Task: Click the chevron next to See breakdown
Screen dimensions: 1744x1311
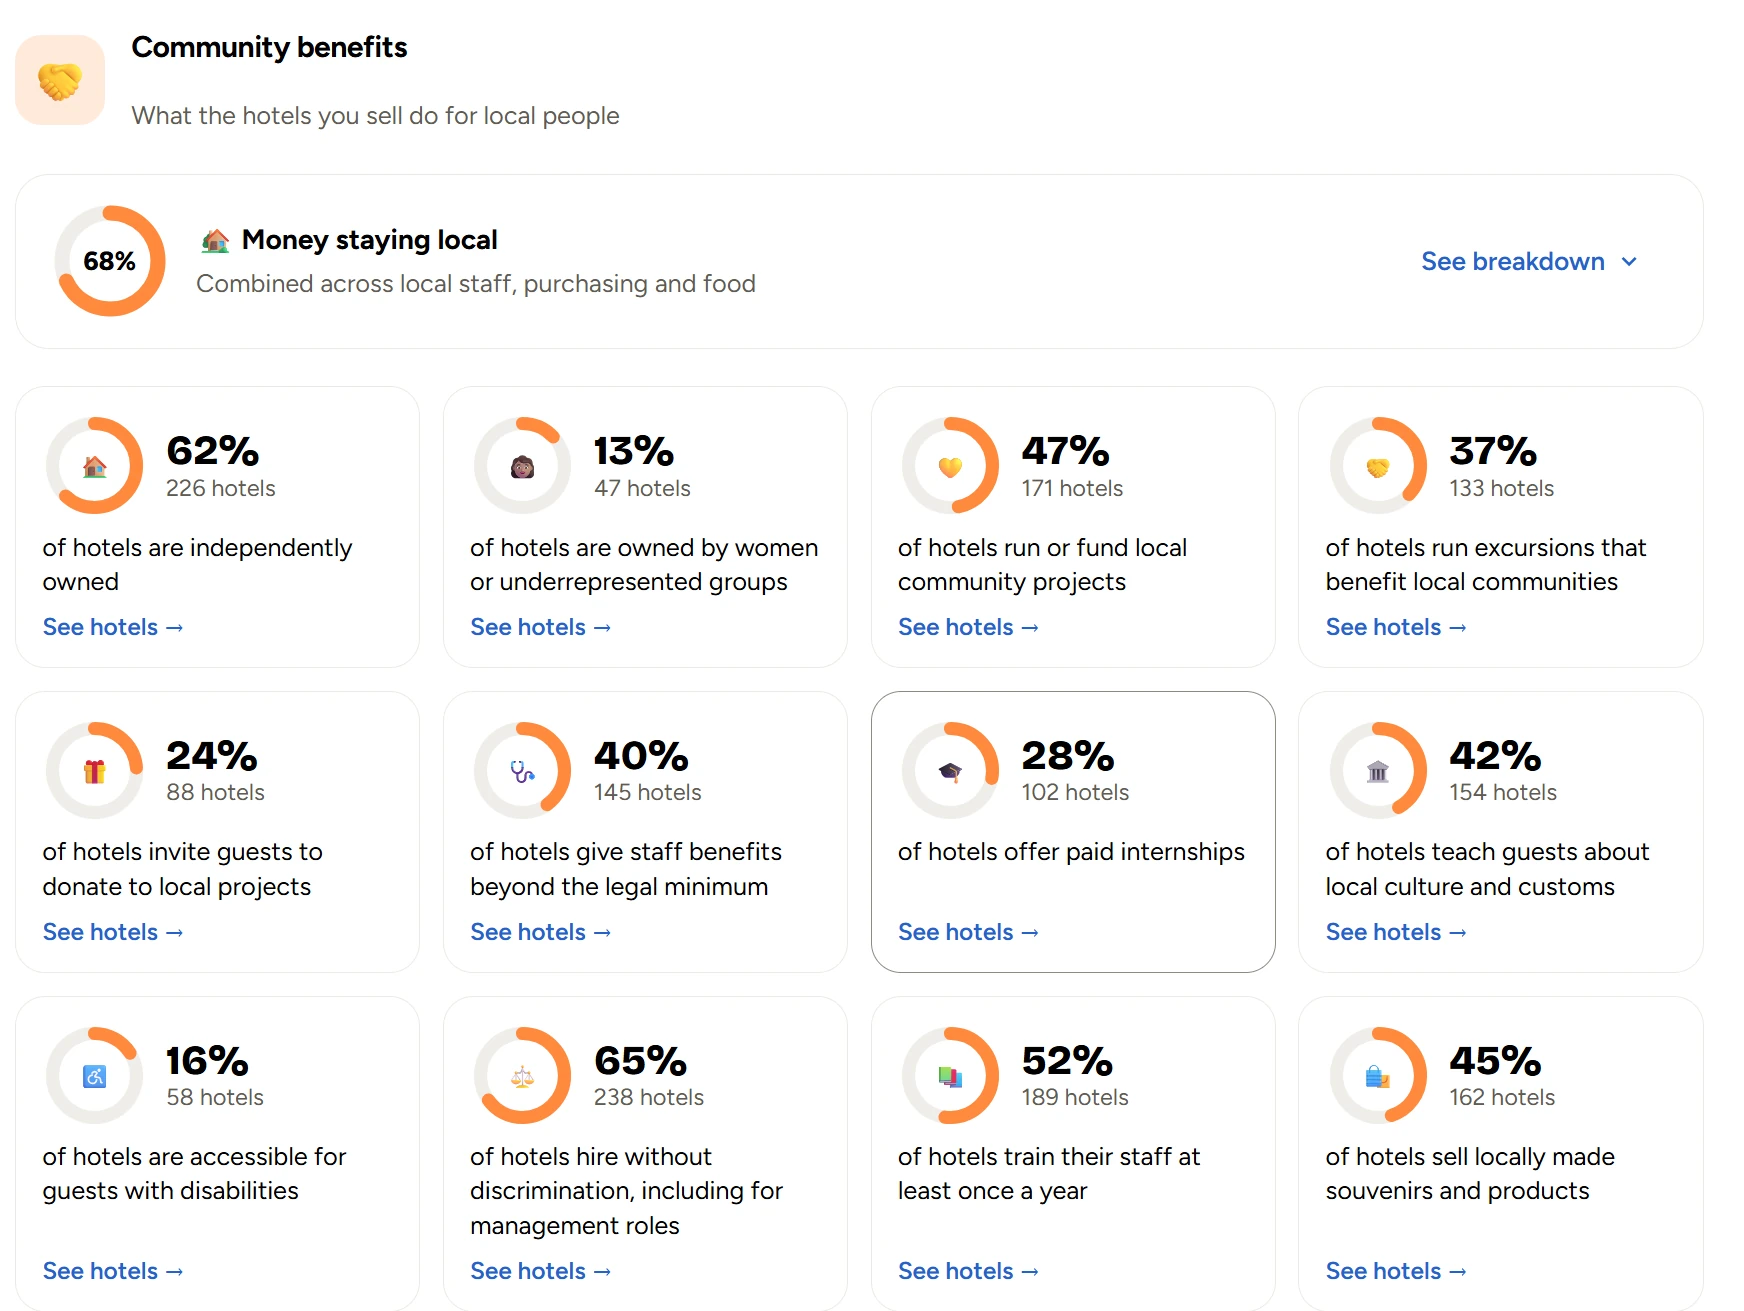Action: [1629, 262]
